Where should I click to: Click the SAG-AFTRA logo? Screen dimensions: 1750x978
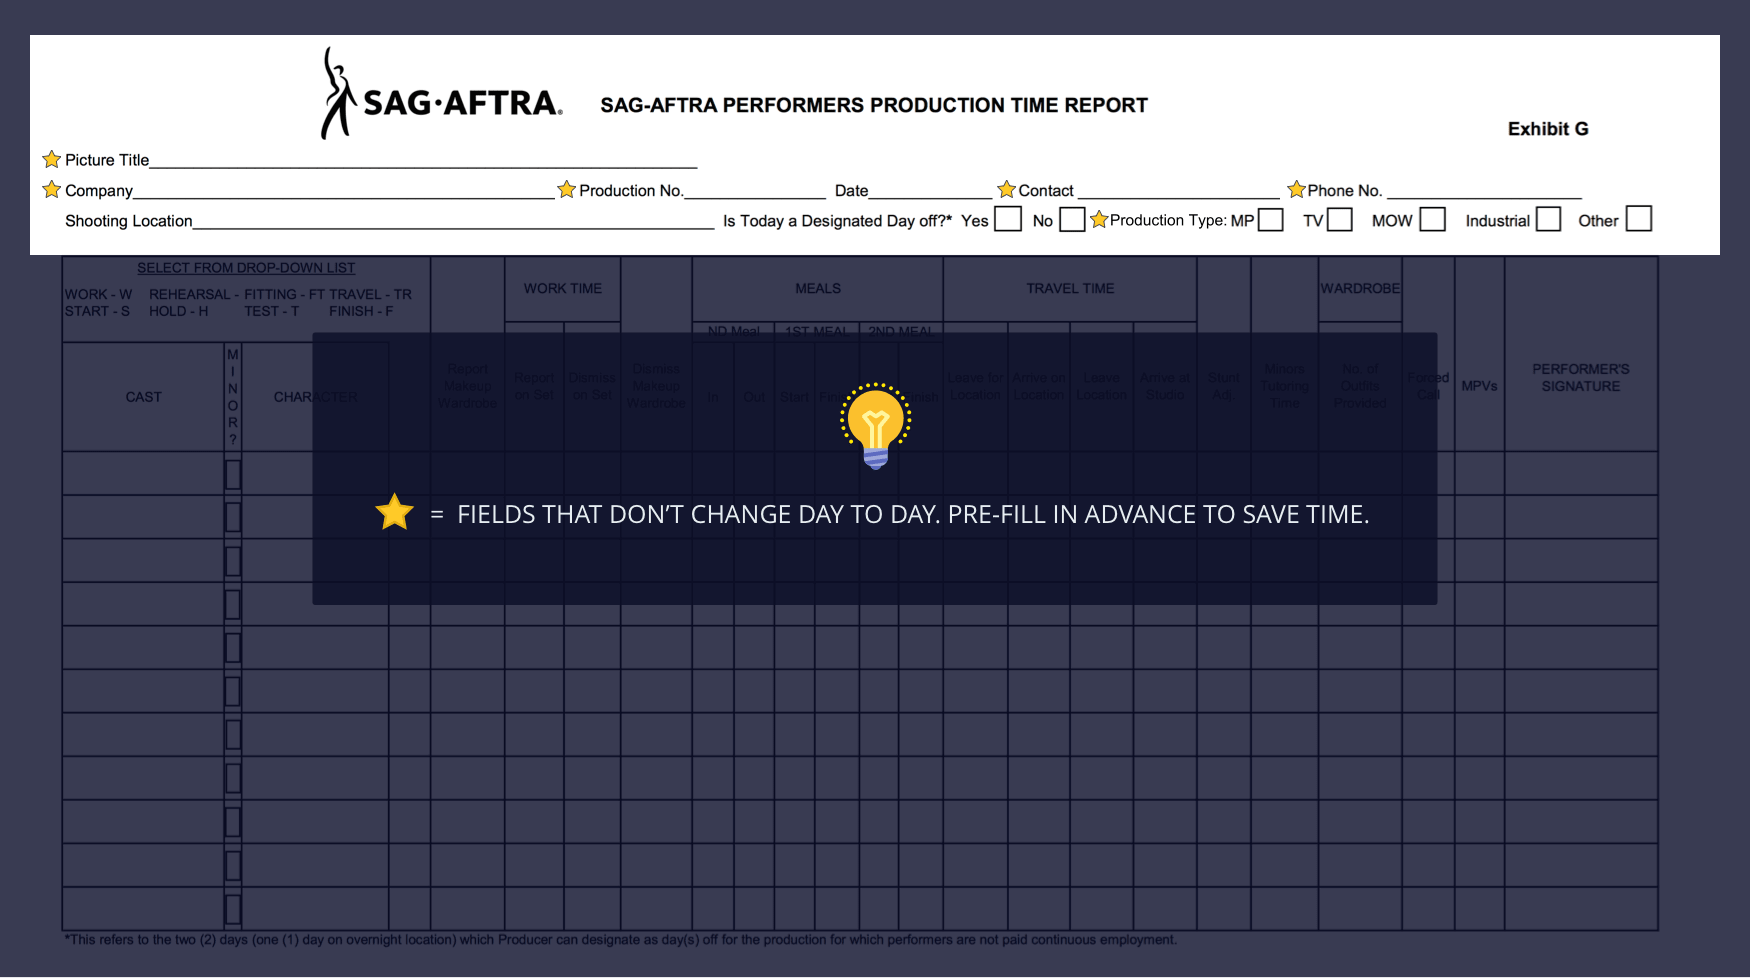coord(441,93)
